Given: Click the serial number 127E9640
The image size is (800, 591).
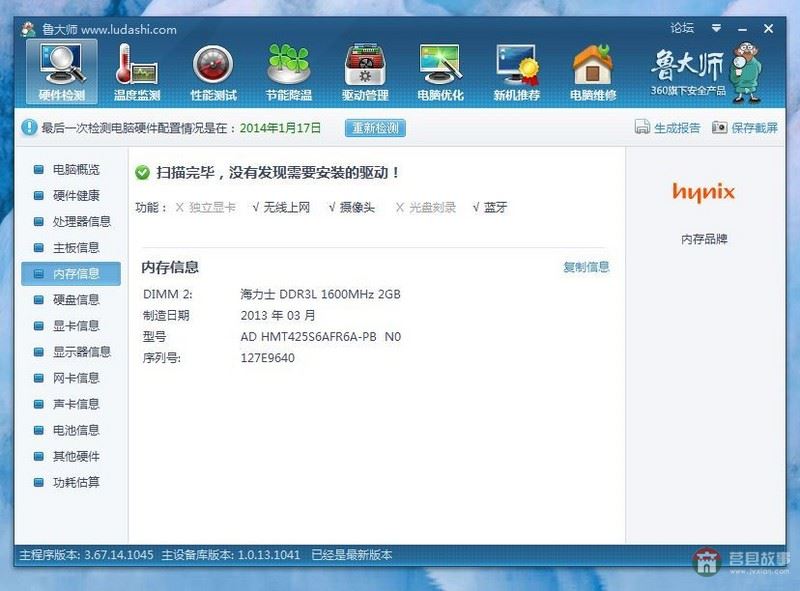Looking at the screenshot, I should [267, 358].
